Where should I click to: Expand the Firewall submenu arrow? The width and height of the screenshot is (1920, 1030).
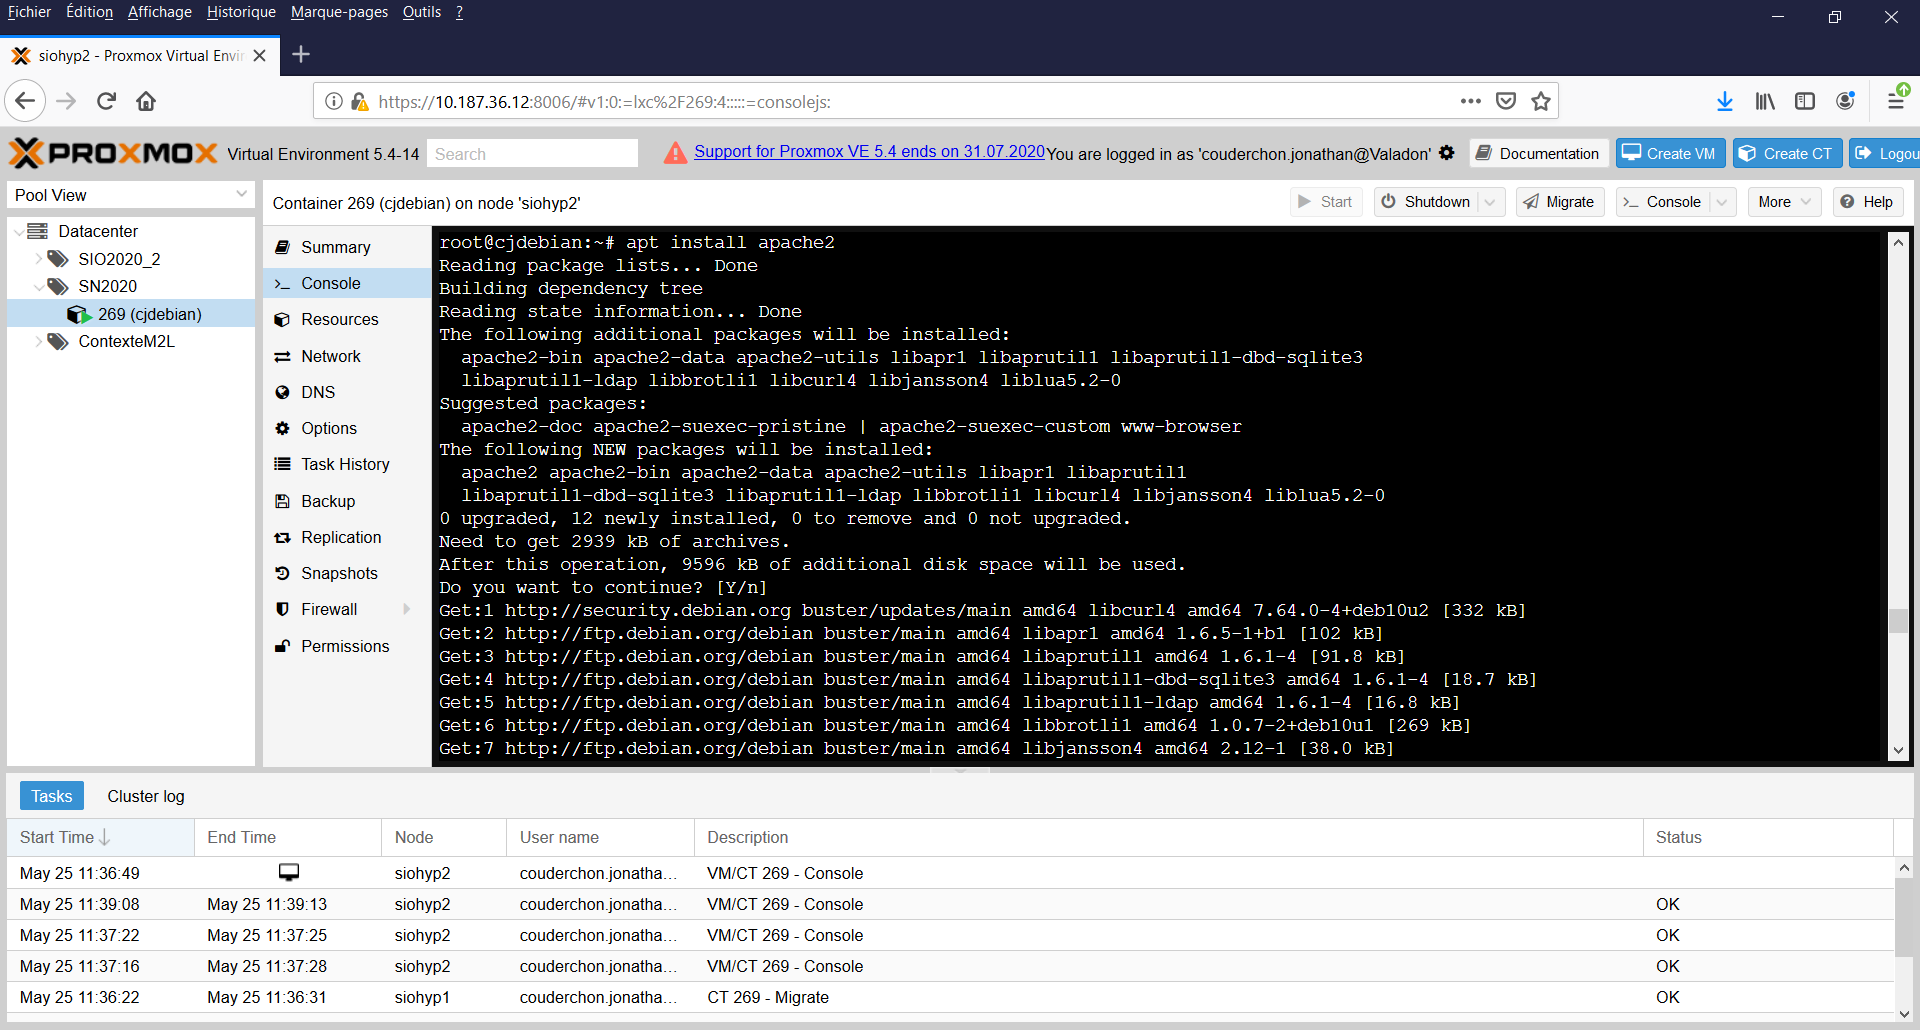click(407, 609)
